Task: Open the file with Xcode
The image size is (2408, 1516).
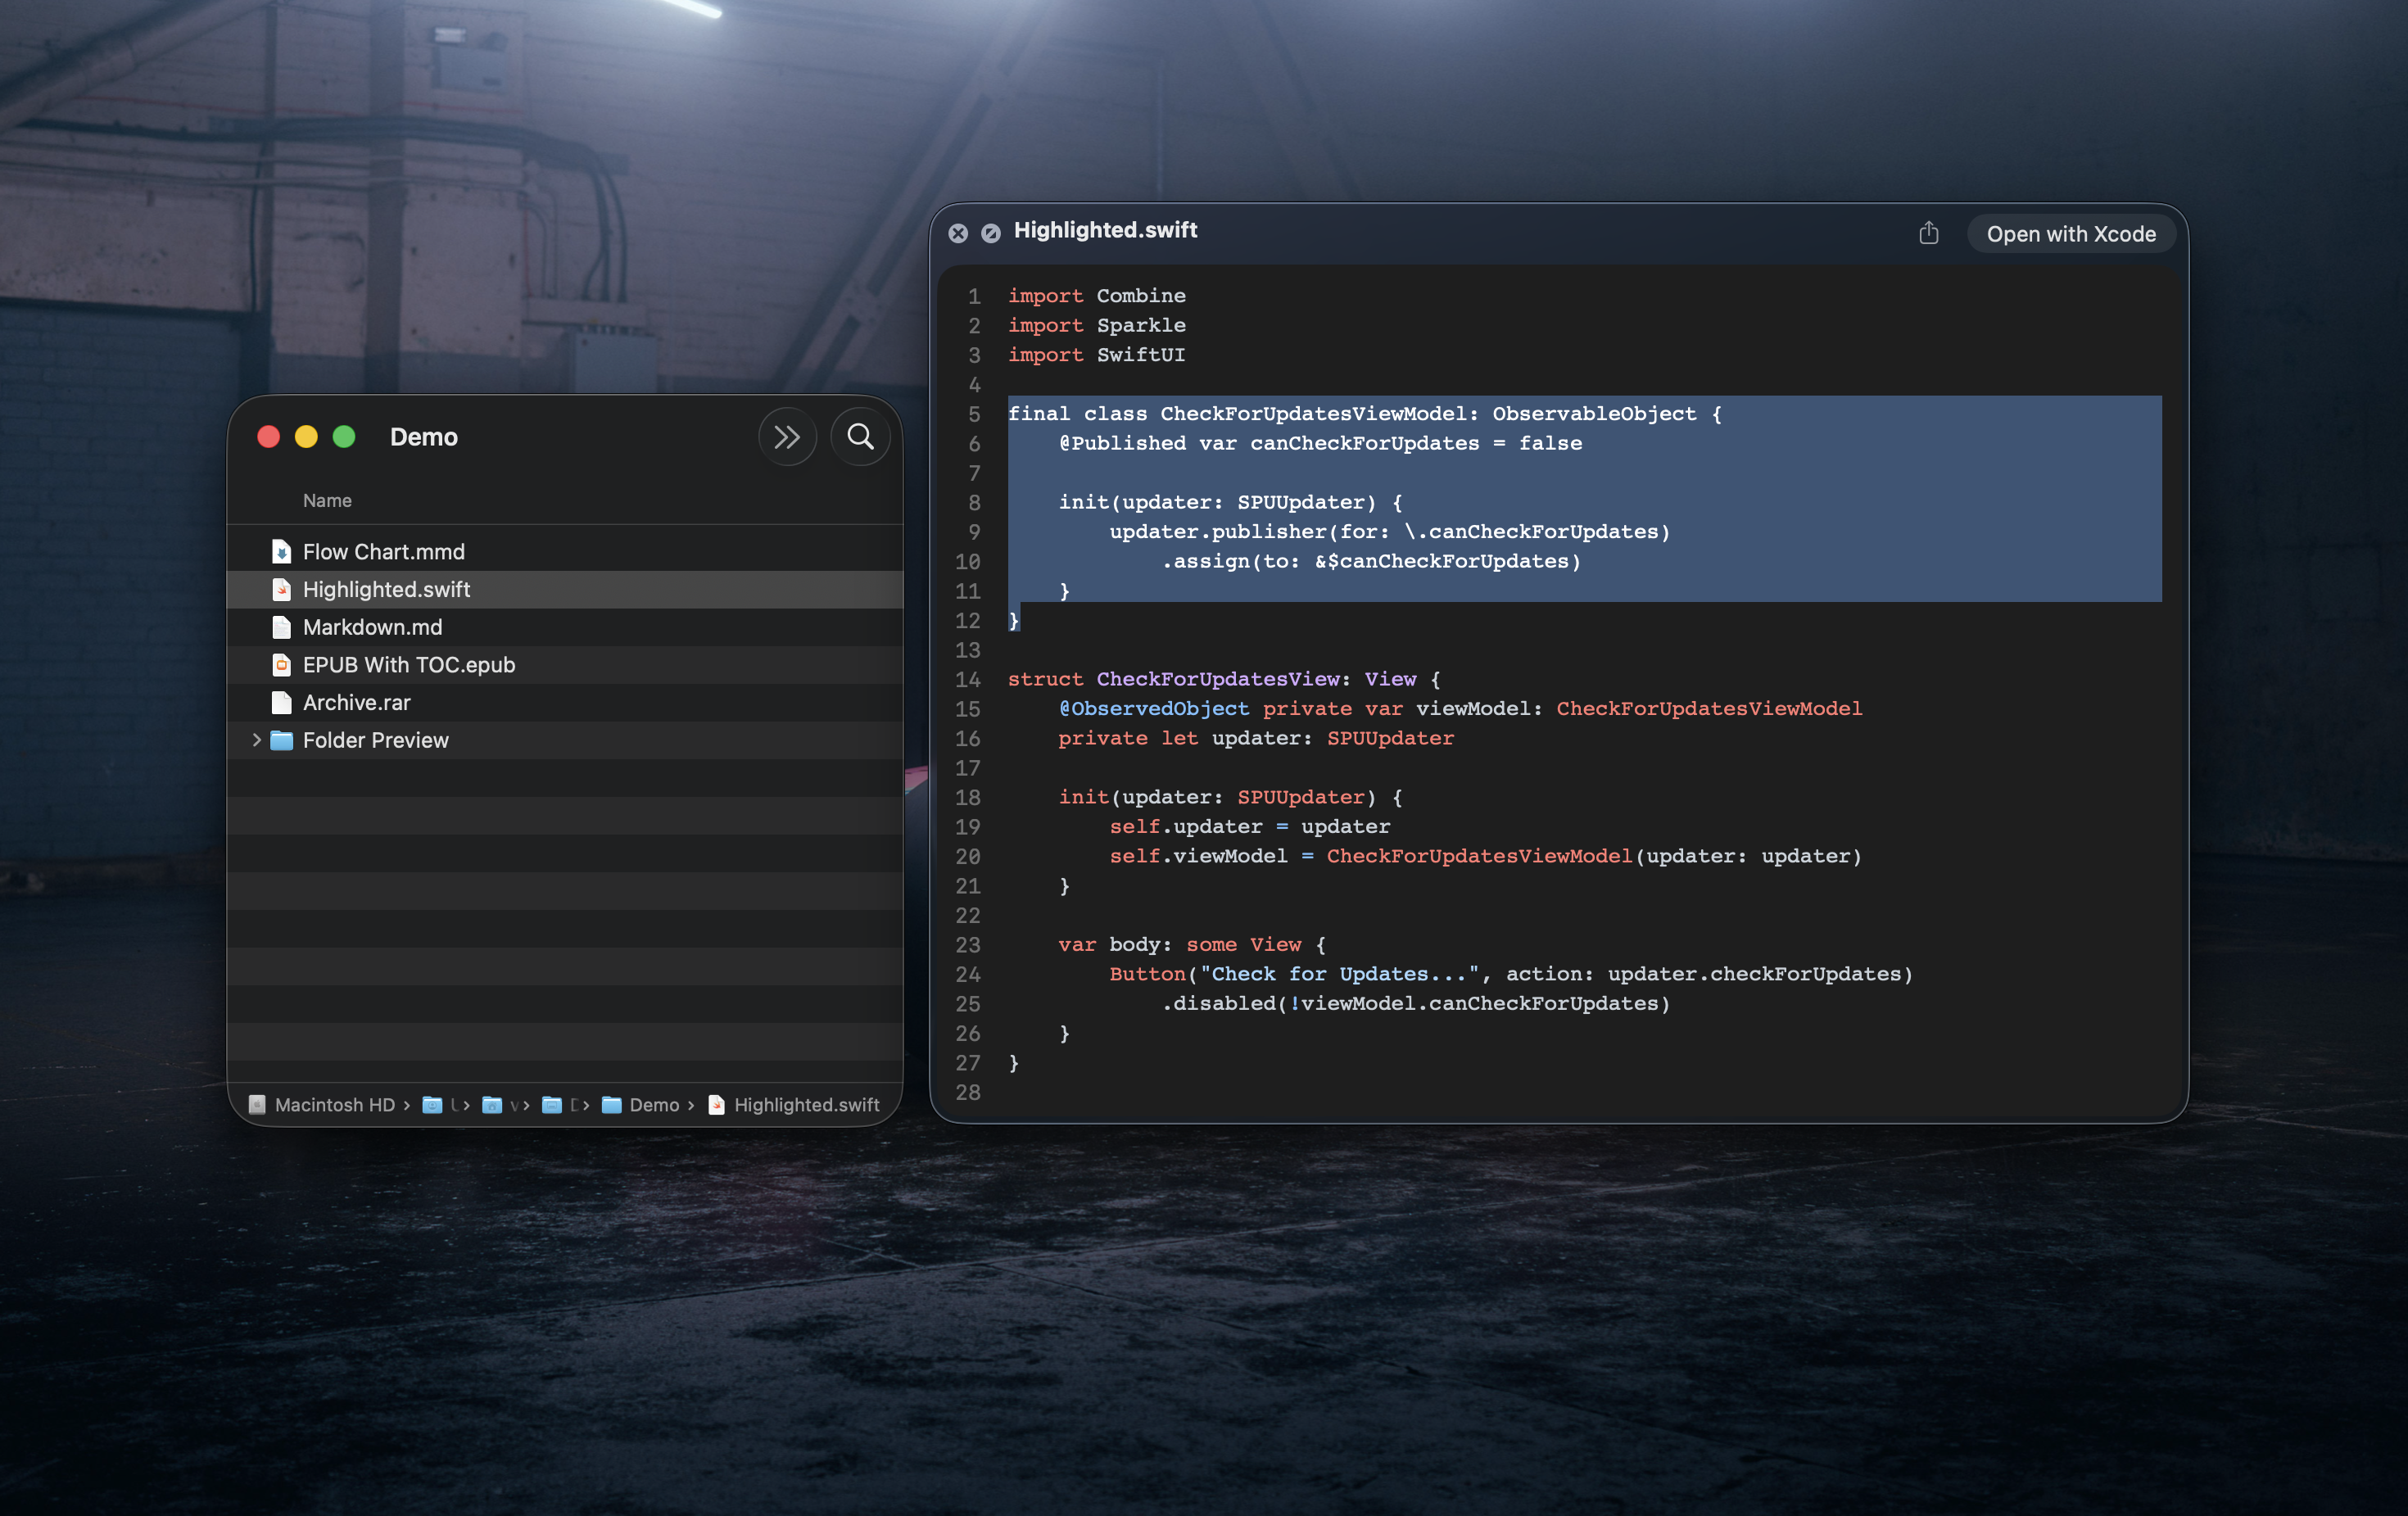Action: point(2071,233)
